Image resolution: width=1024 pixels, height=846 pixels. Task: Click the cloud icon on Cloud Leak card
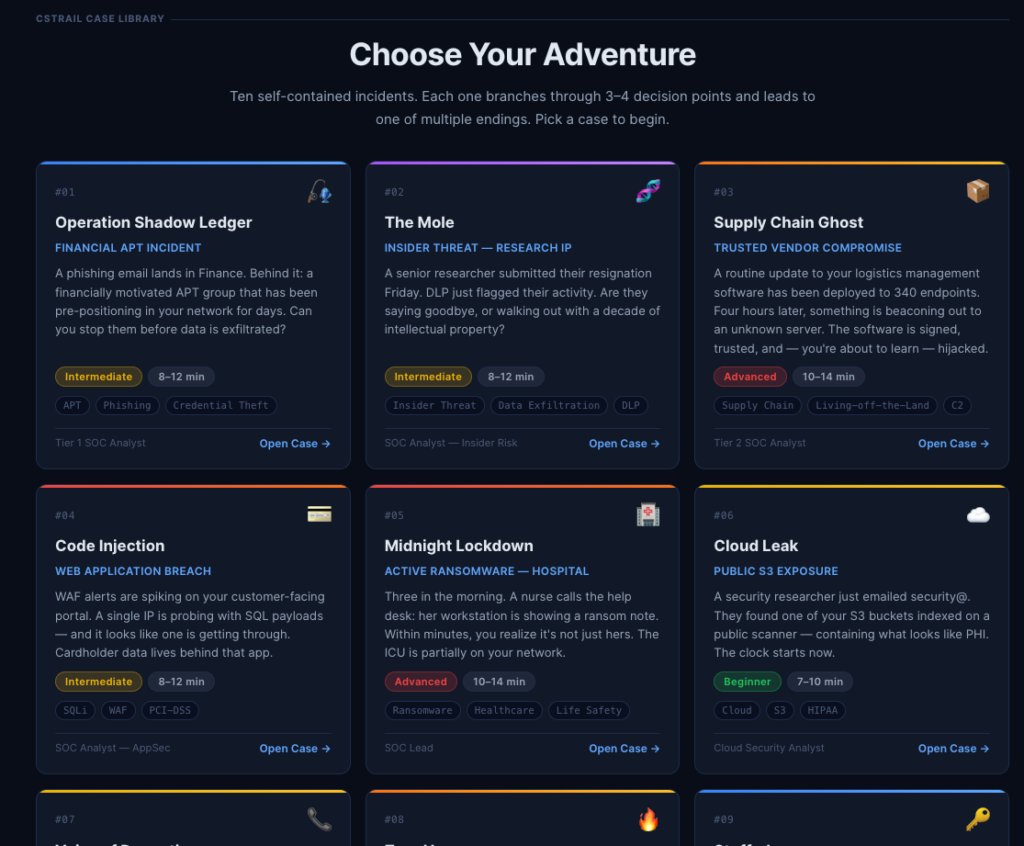pos(977,514)
